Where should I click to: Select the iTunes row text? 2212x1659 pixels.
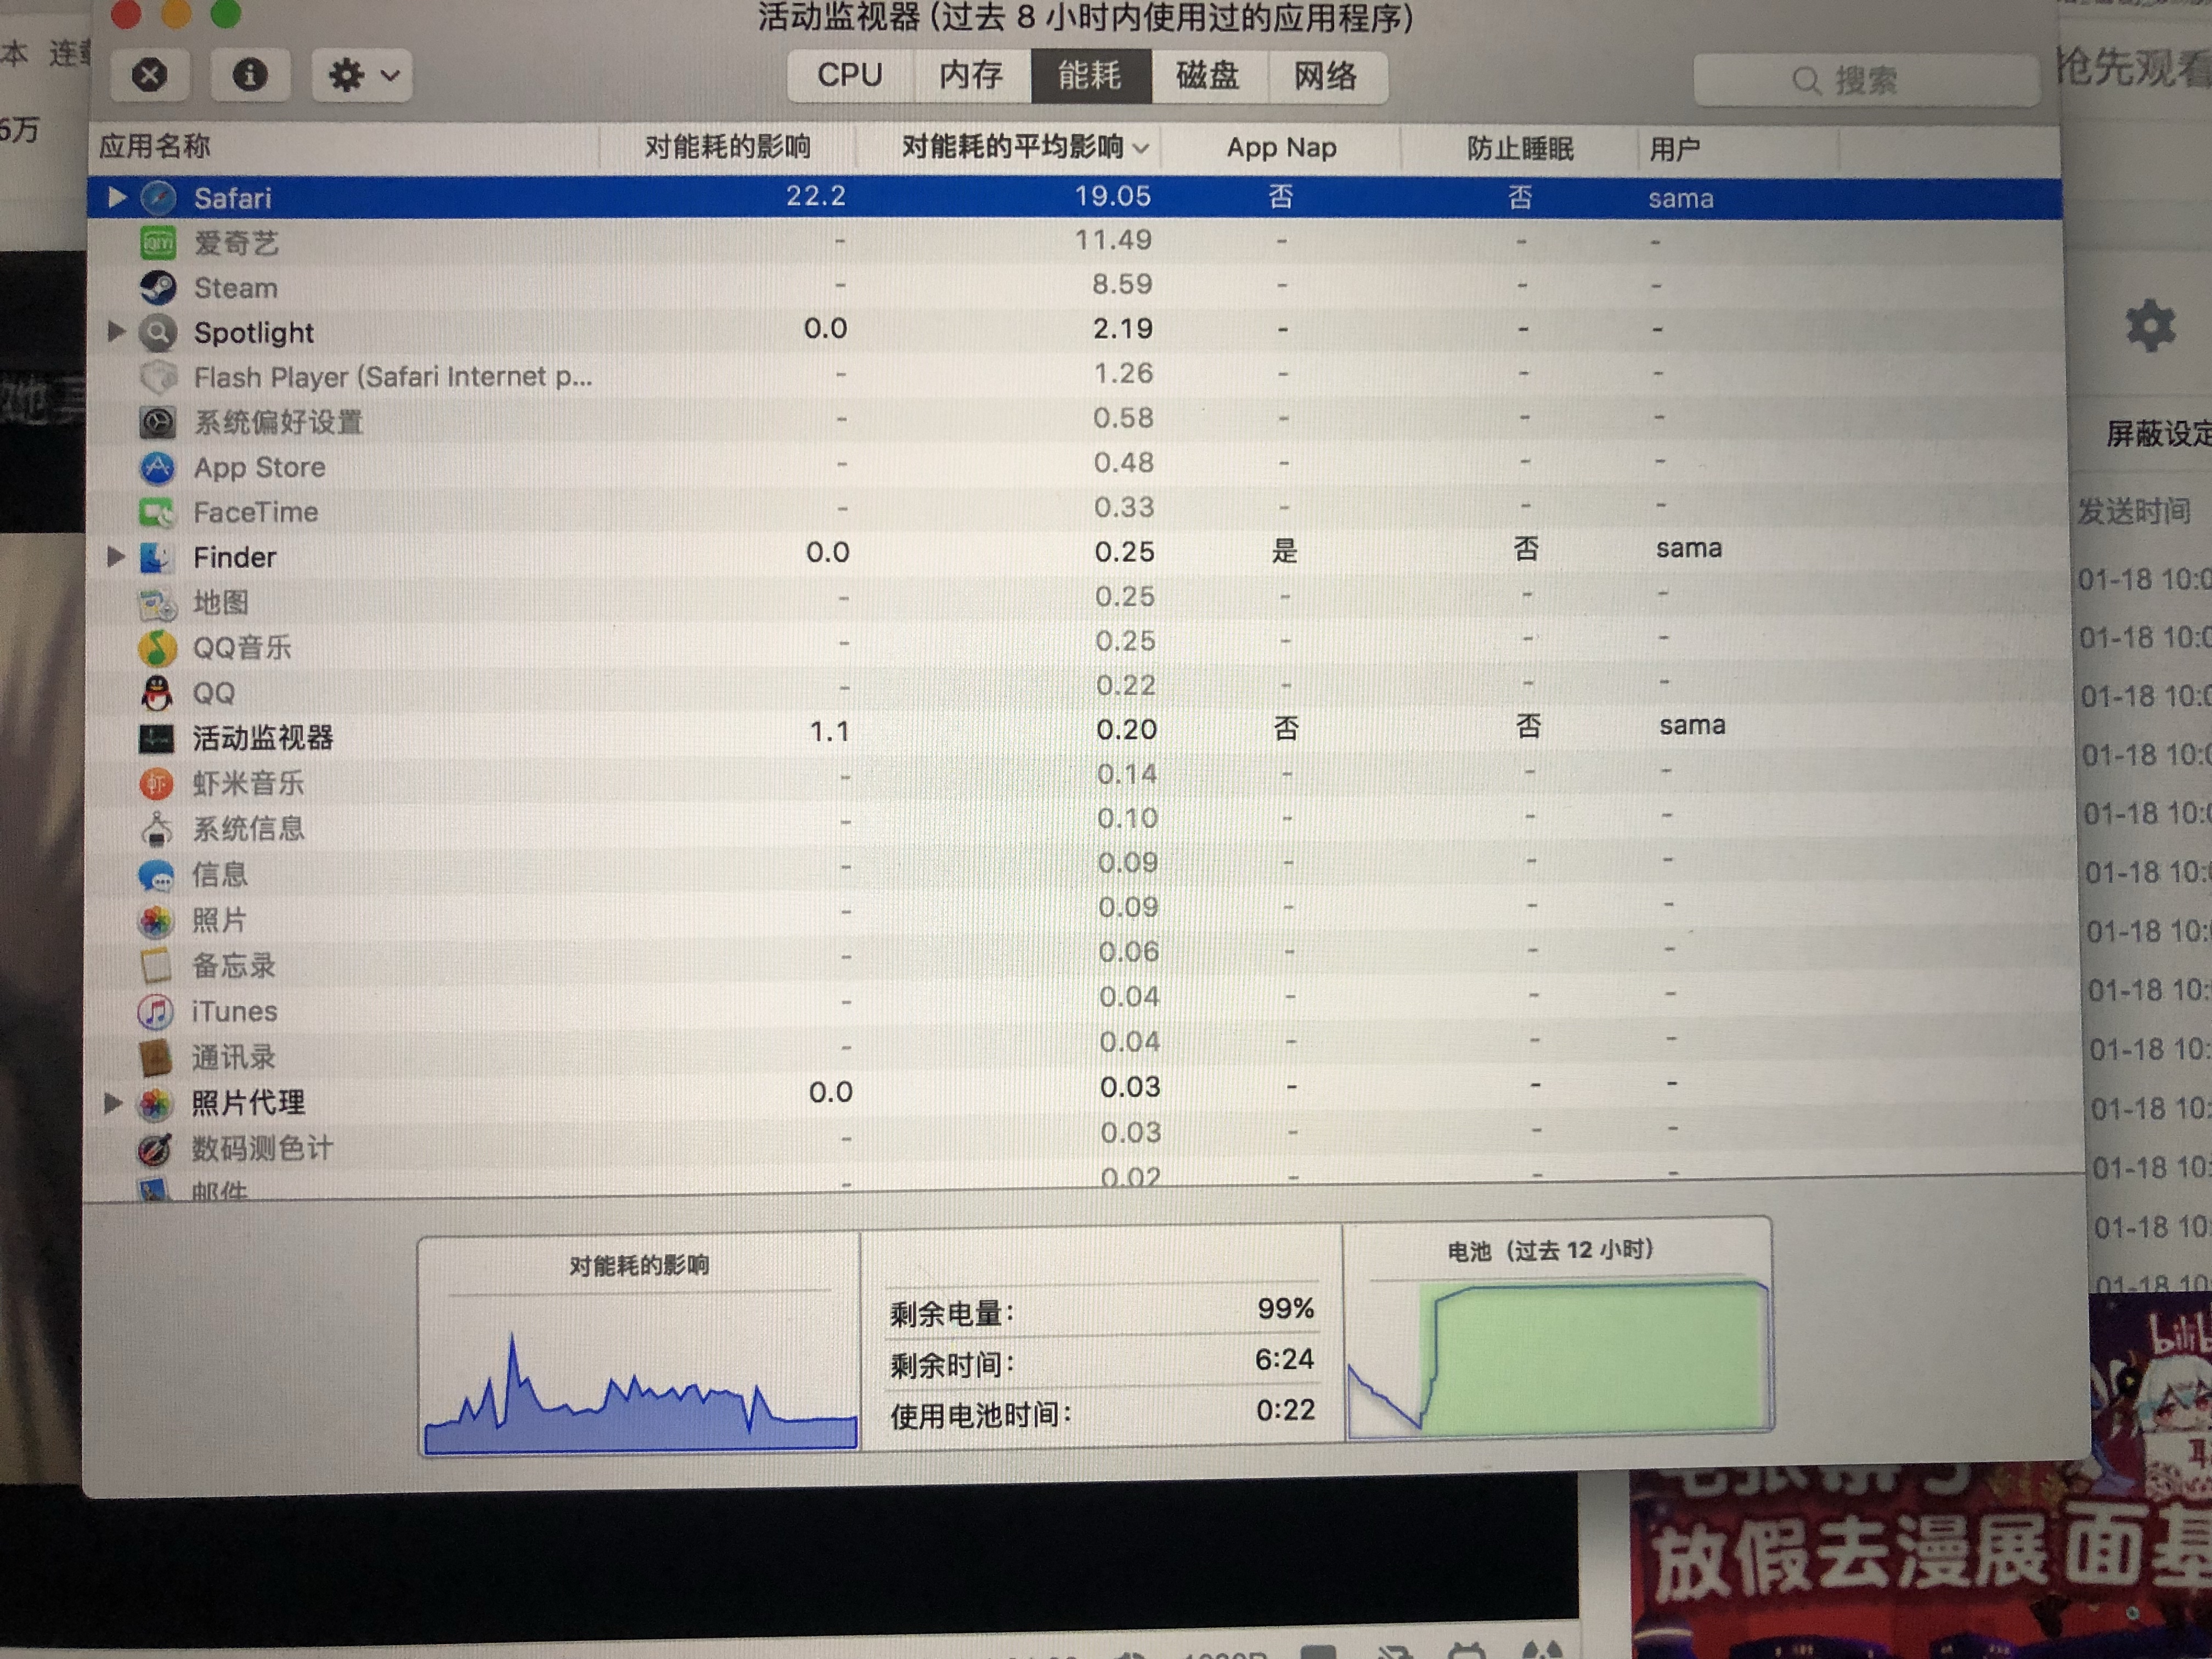pyautogui.click(x=234, y=1011)
